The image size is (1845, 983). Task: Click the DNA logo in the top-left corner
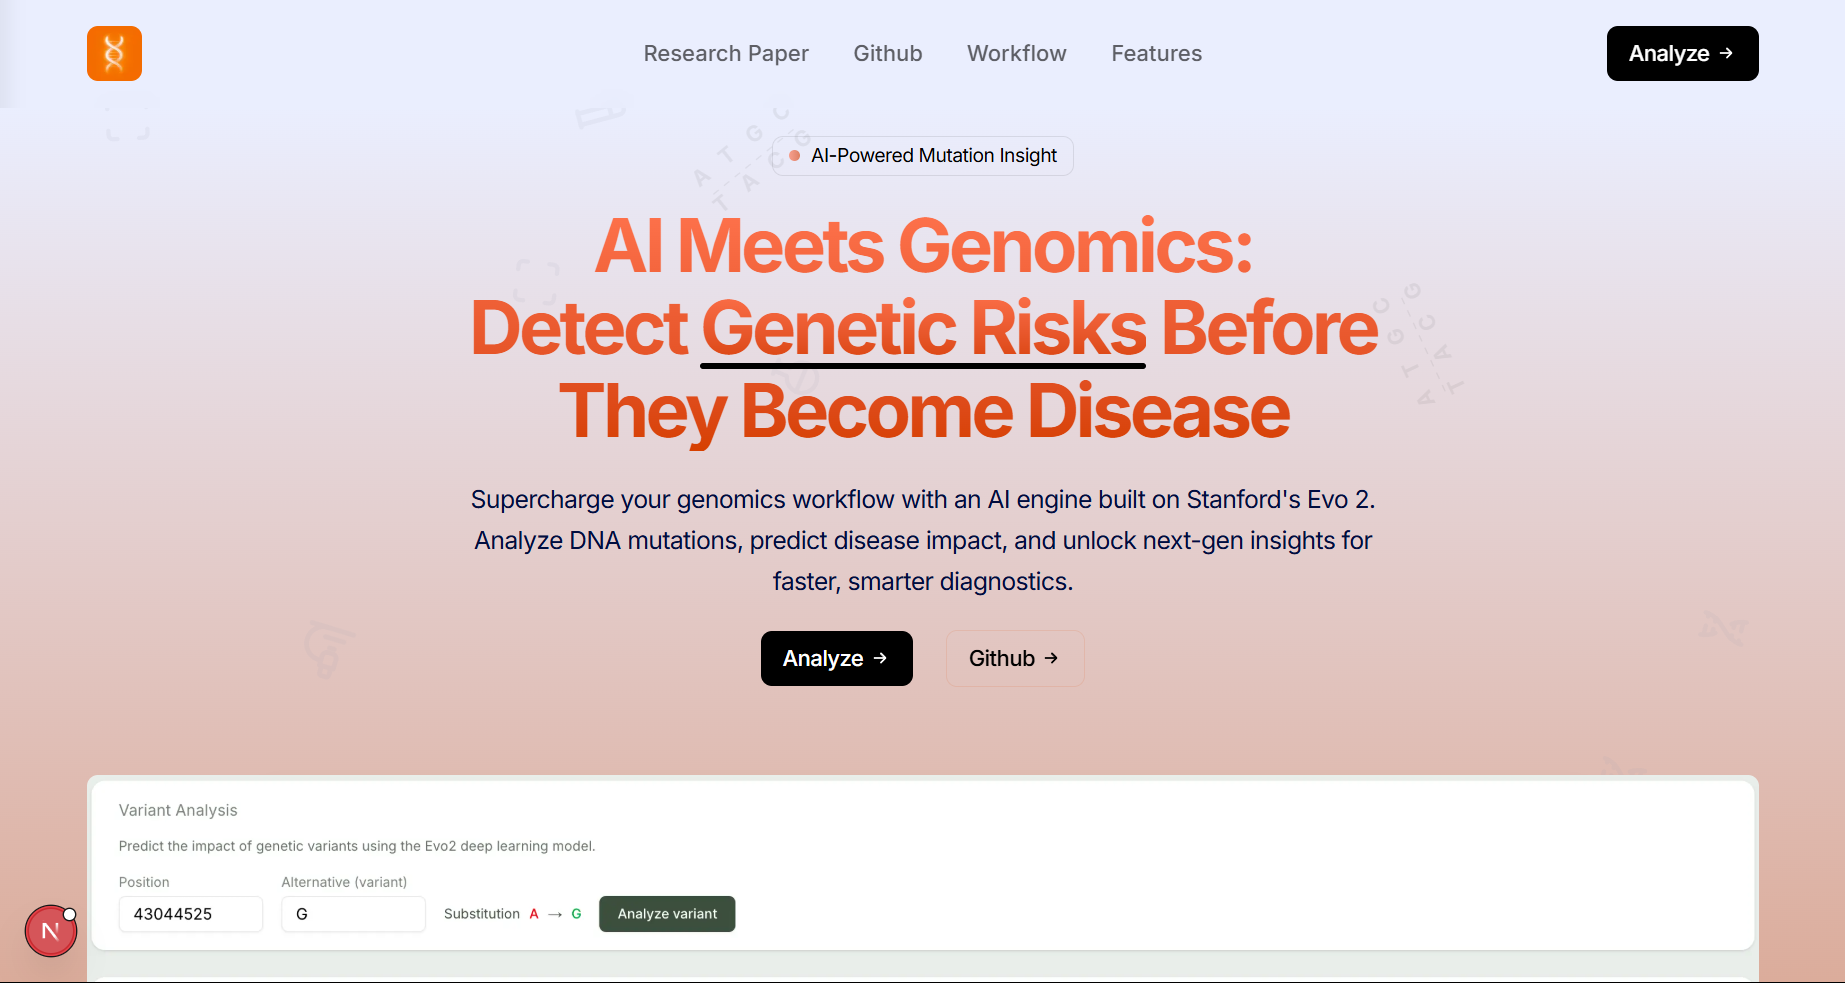coord(114,53)
